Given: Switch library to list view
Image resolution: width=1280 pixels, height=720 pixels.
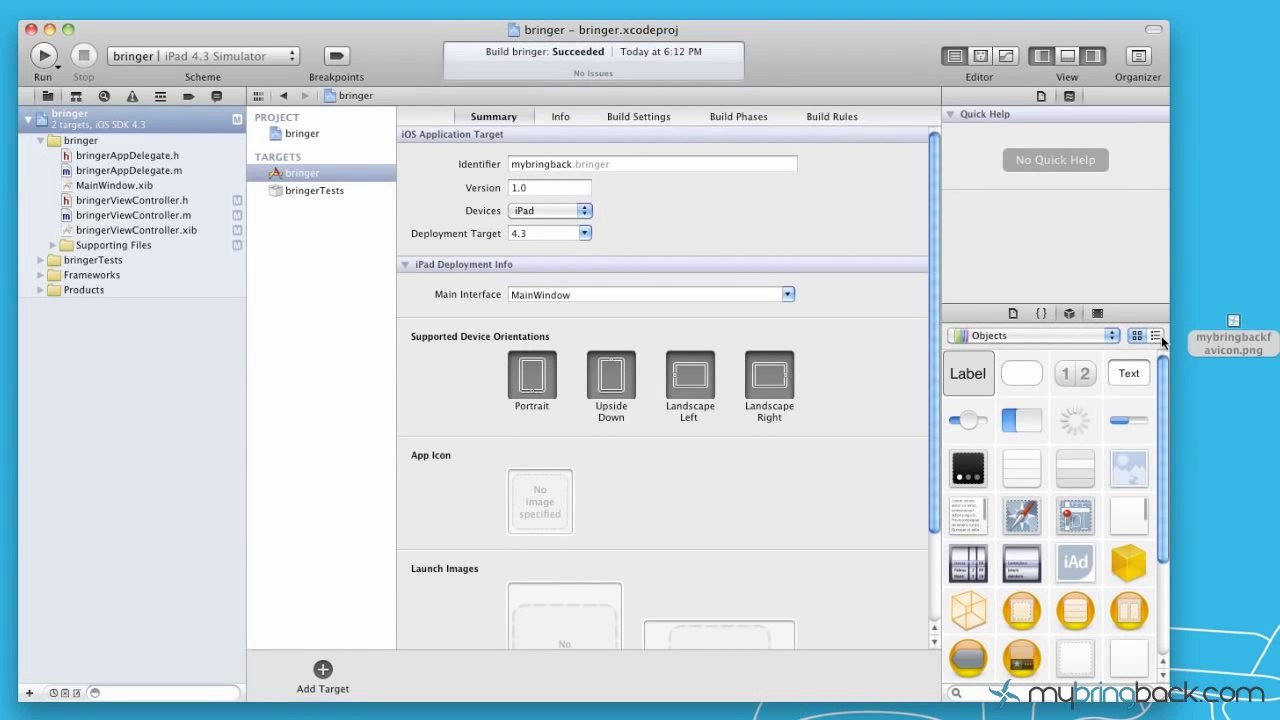Looking at the screenshot, I should [x=1155, y=336].
